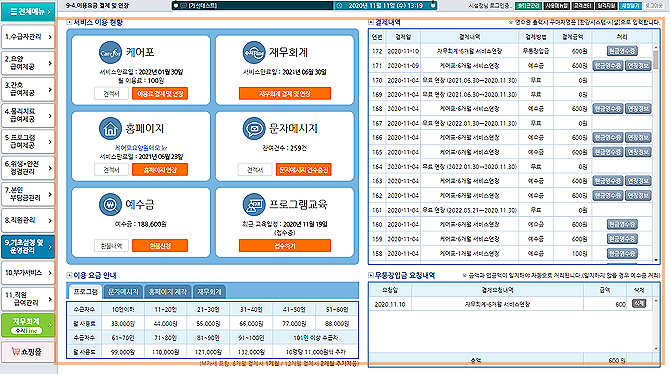Click the 환불내역 button in 예수금 card
Viewport: 670px width, 374px height.
click(112, 246)
